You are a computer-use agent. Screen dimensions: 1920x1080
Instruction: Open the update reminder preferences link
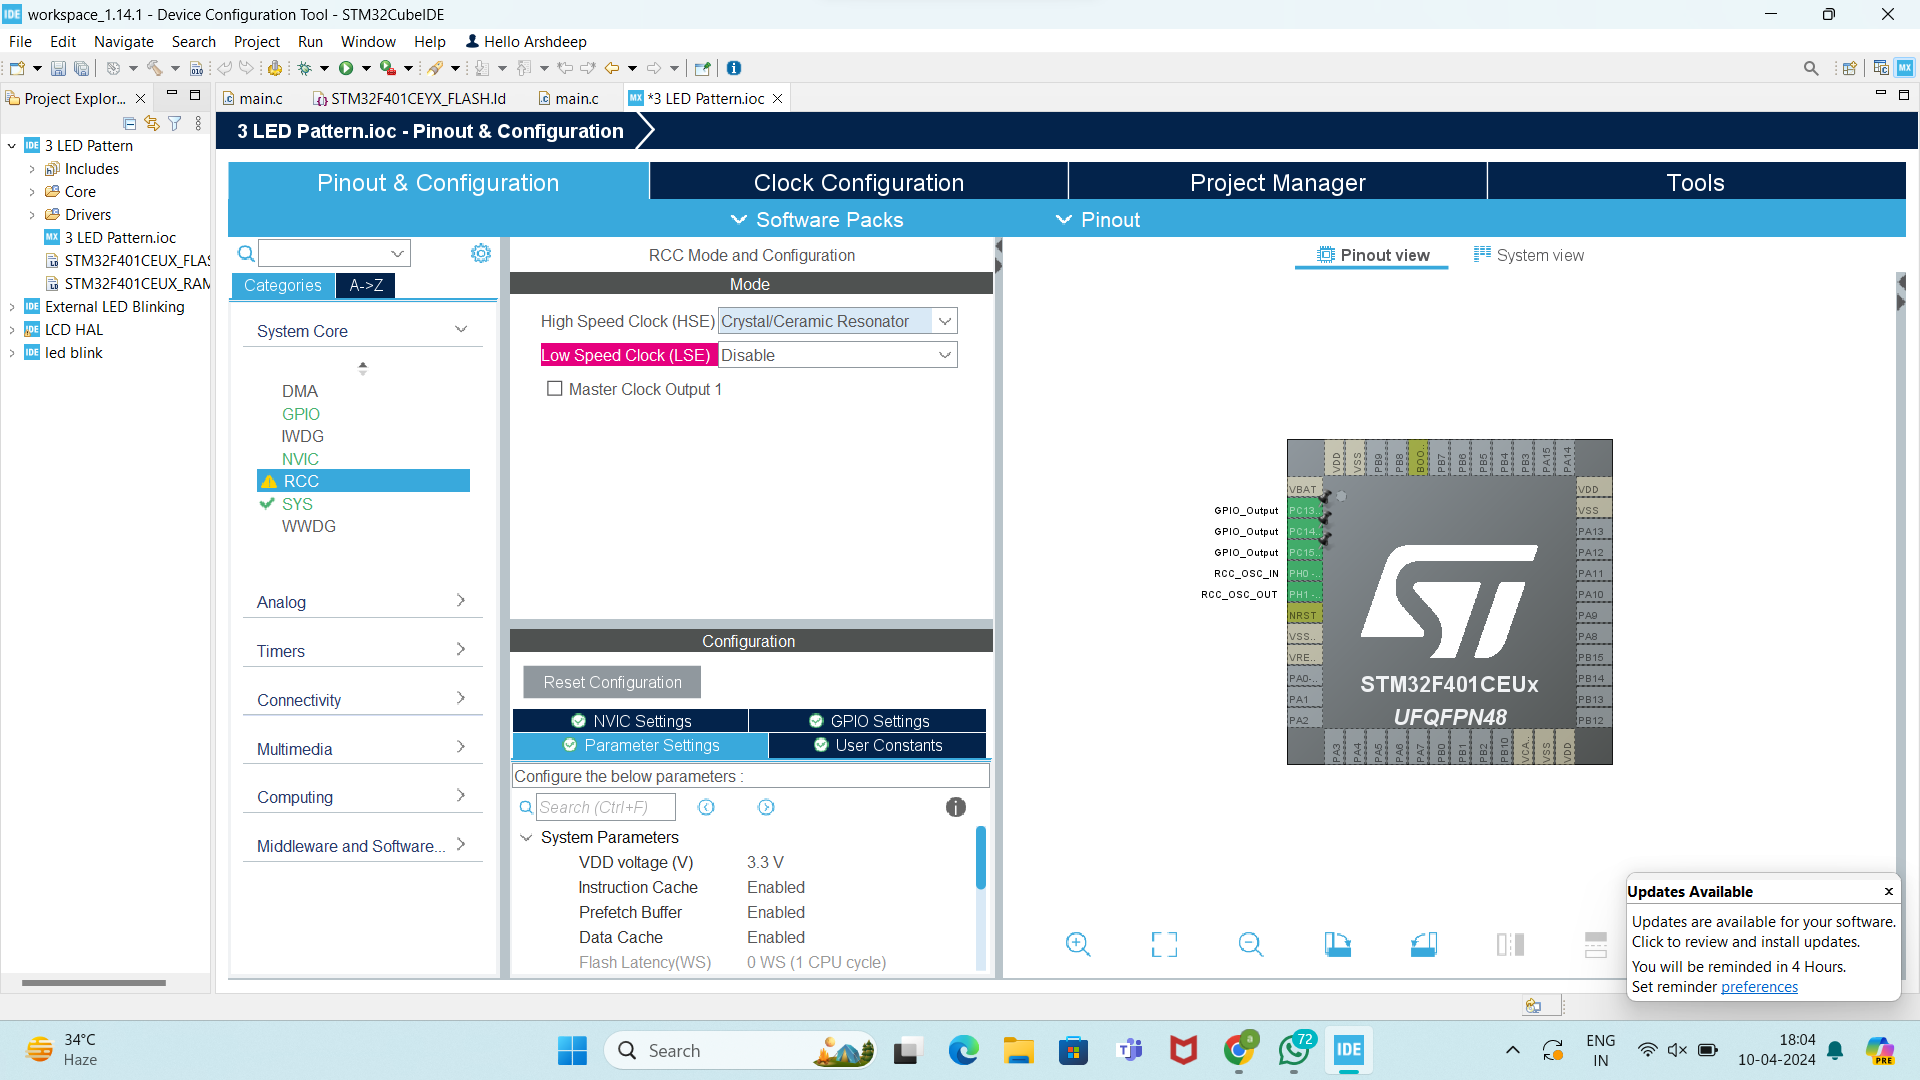(1759, 987)
